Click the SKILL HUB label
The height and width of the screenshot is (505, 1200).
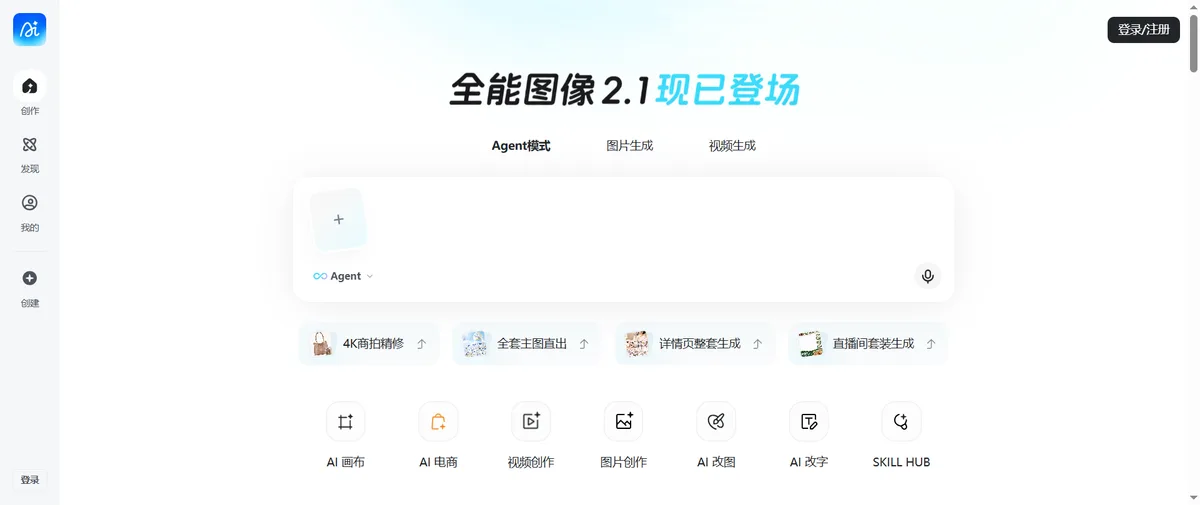901,462
